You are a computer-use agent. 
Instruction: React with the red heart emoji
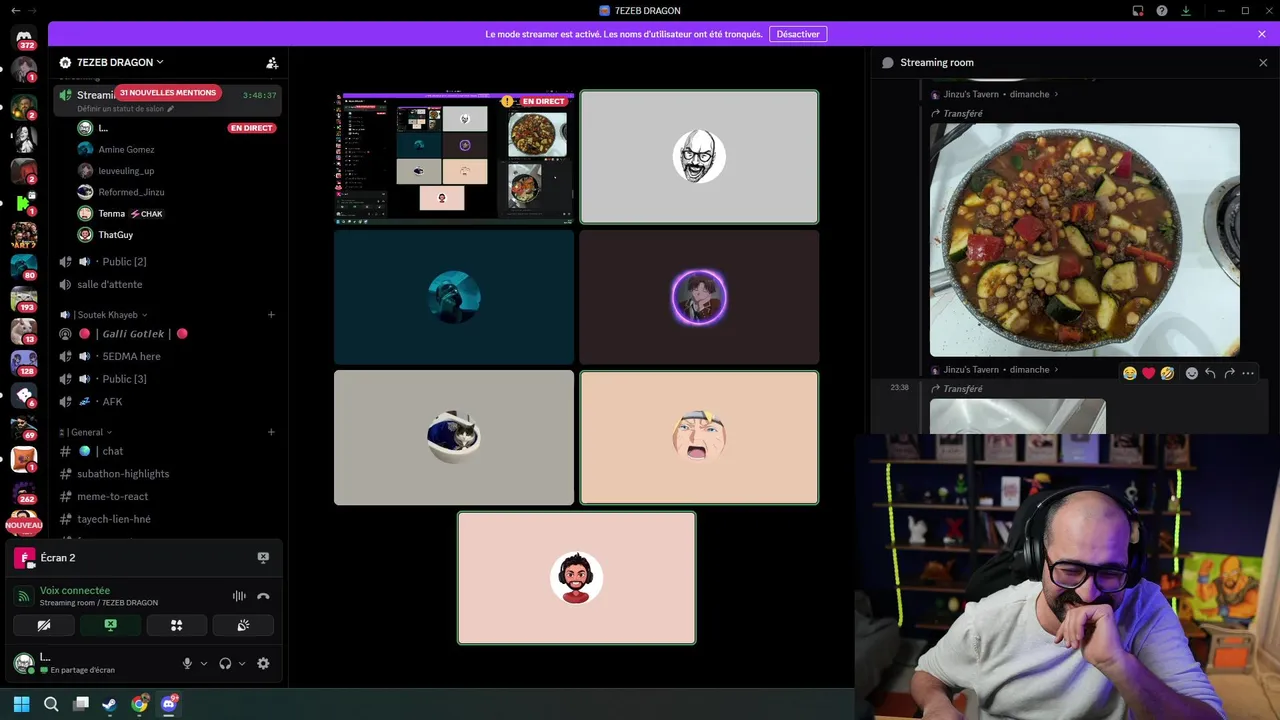click(1149, 373)
